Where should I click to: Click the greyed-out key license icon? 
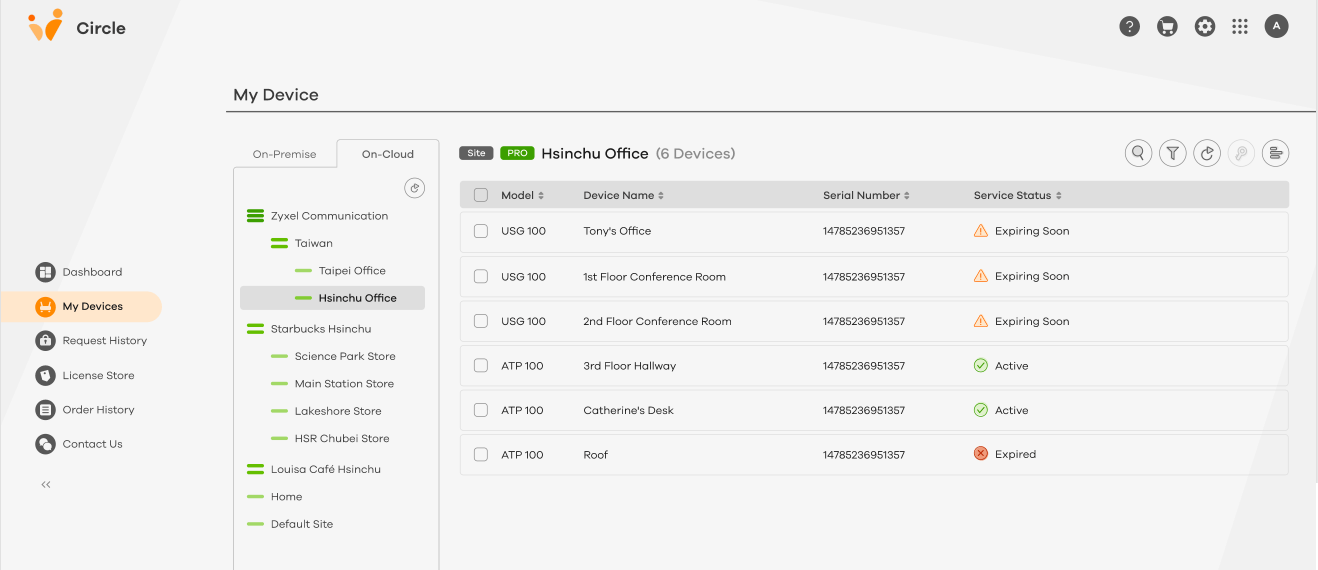[1241, 153]
